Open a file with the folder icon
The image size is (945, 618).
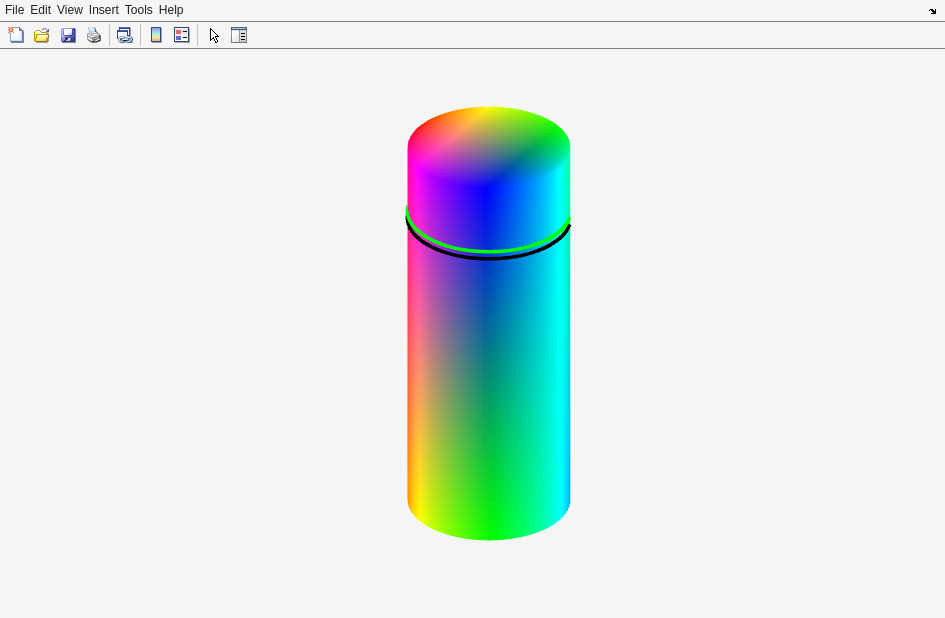tap(42, 35)
